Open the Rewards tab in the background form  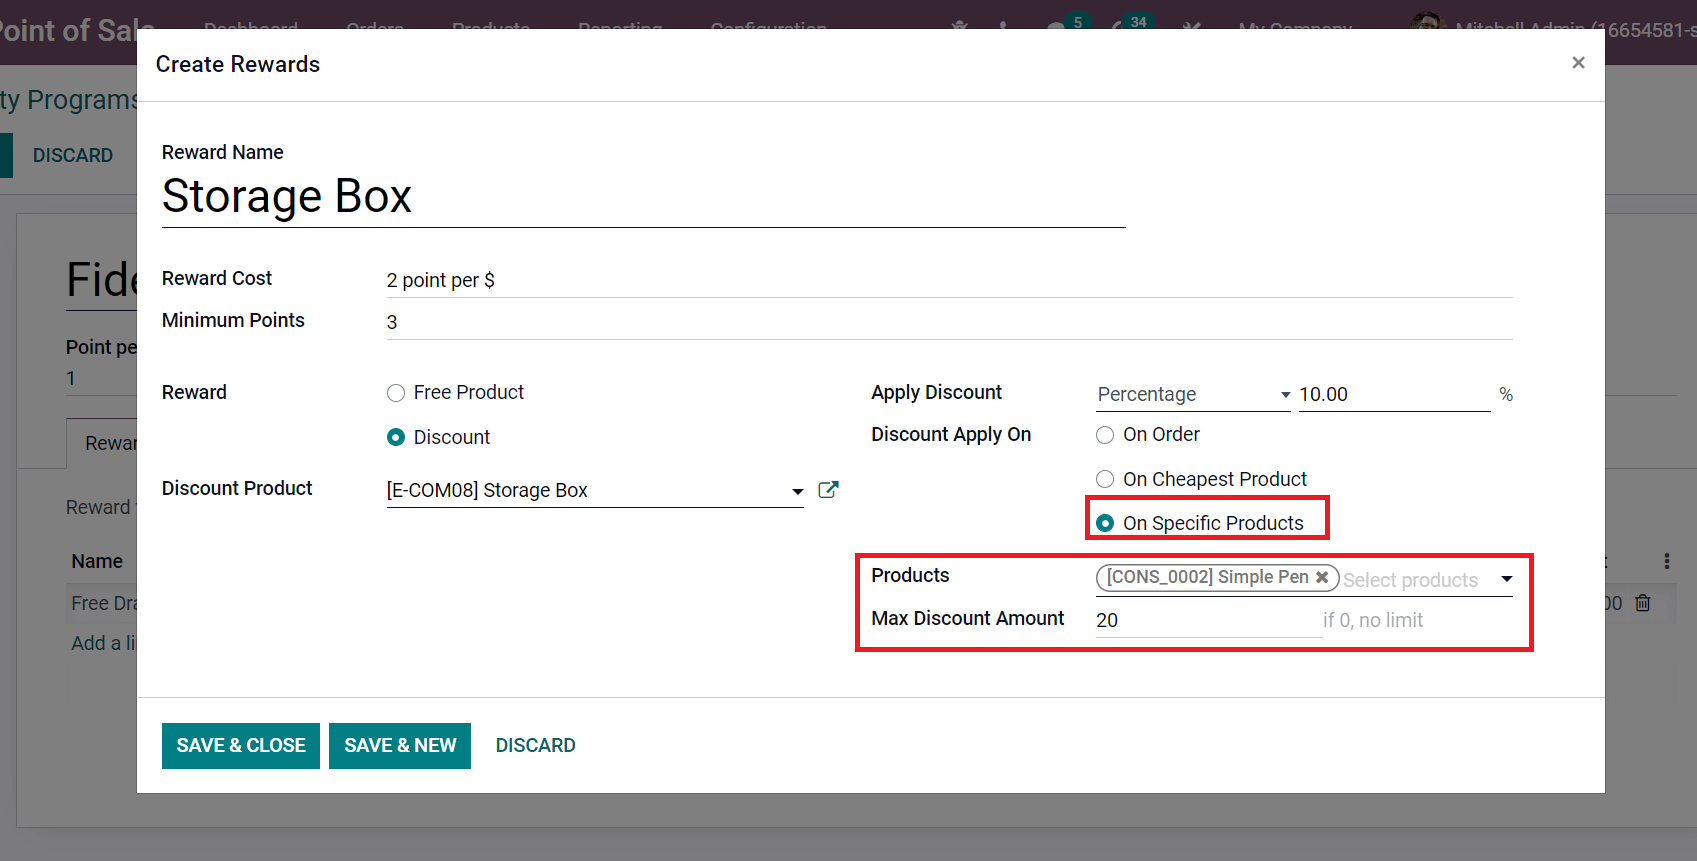pyautogui.click(x=103, y=443)
